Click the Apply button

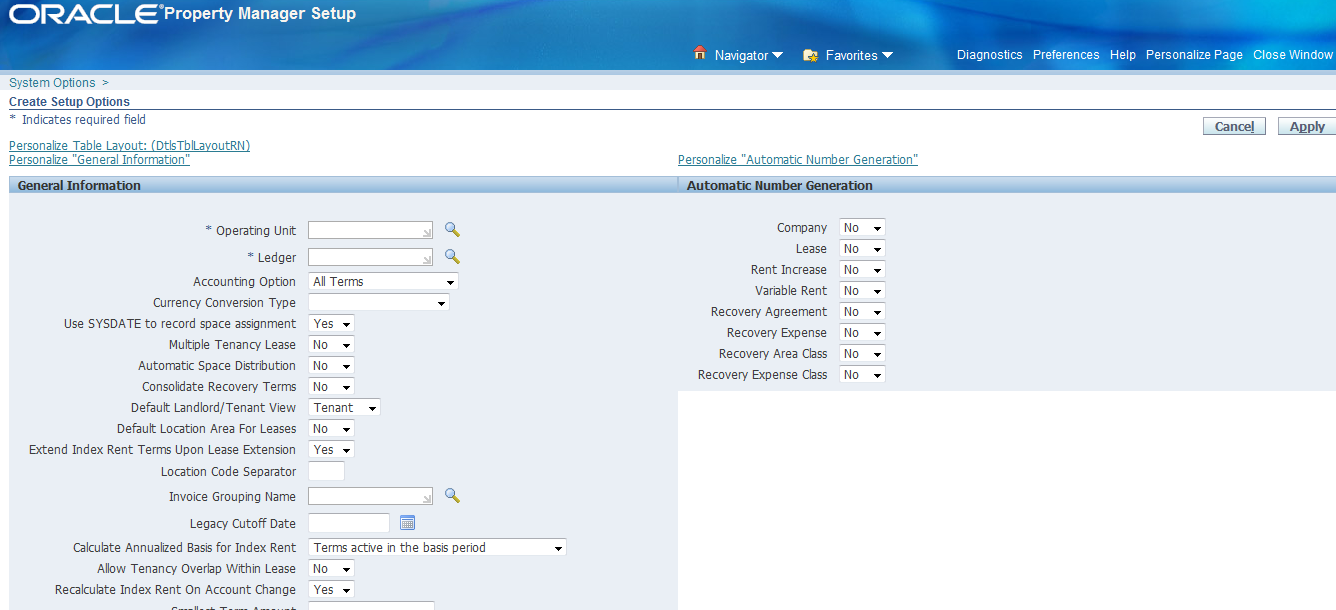(1306, 126)
